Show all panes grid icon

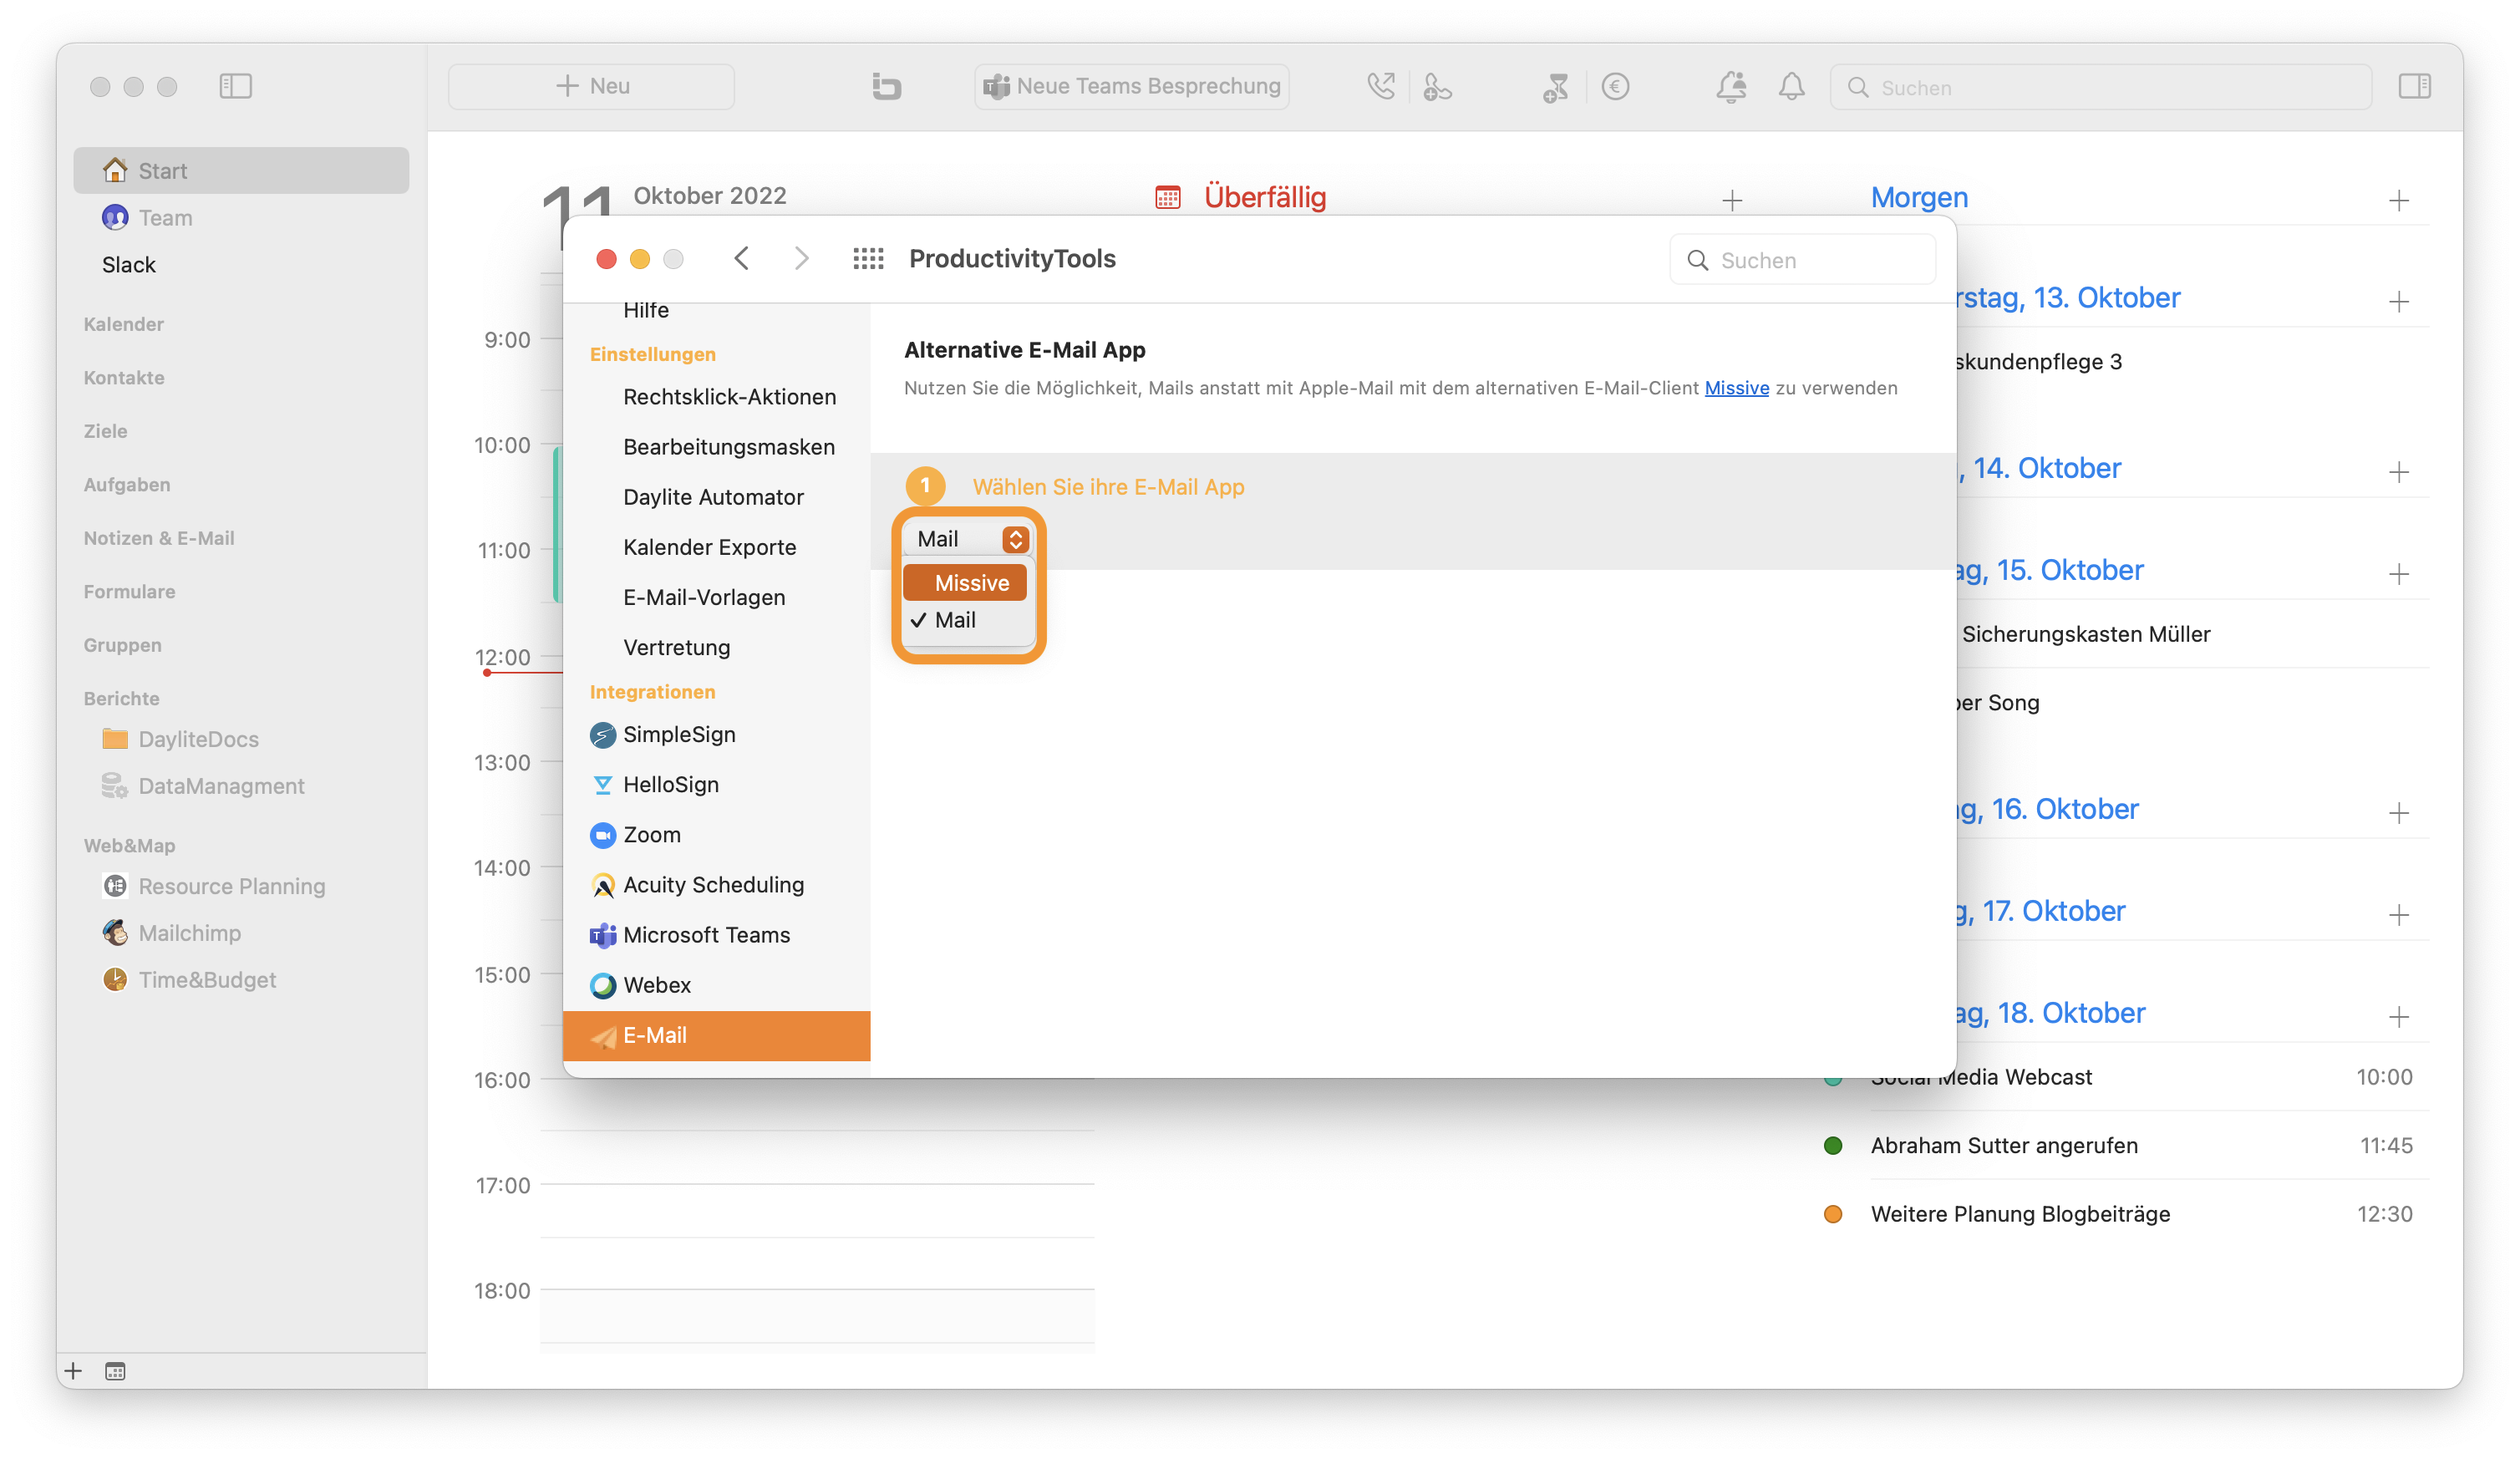point(868,259)
